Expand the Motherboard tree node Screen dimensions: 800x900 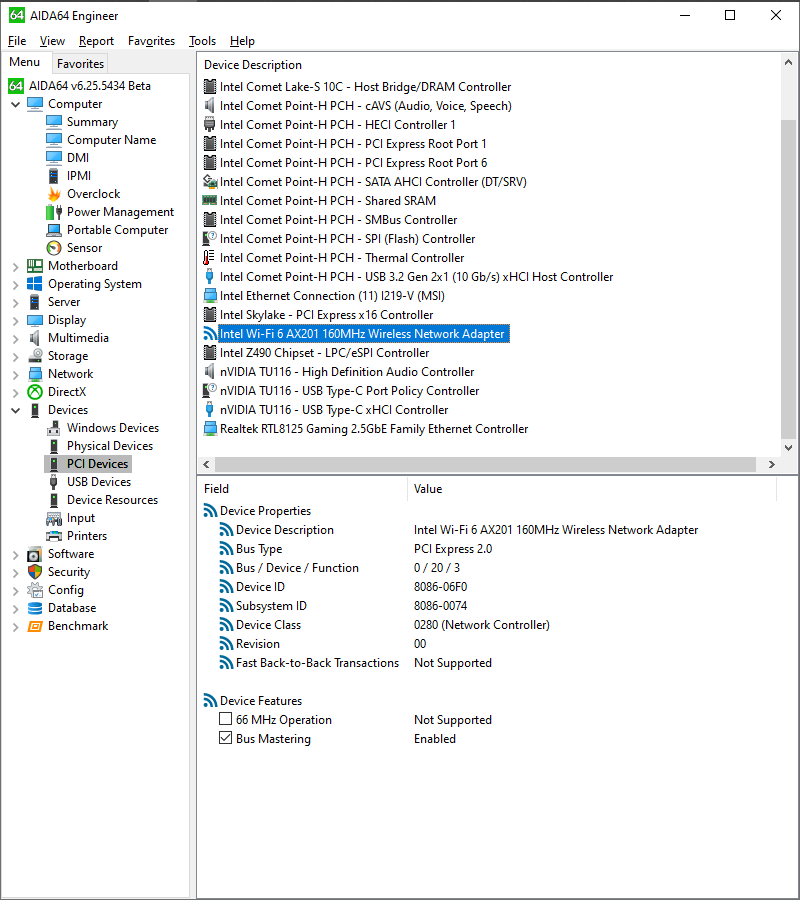click(15, 266)
